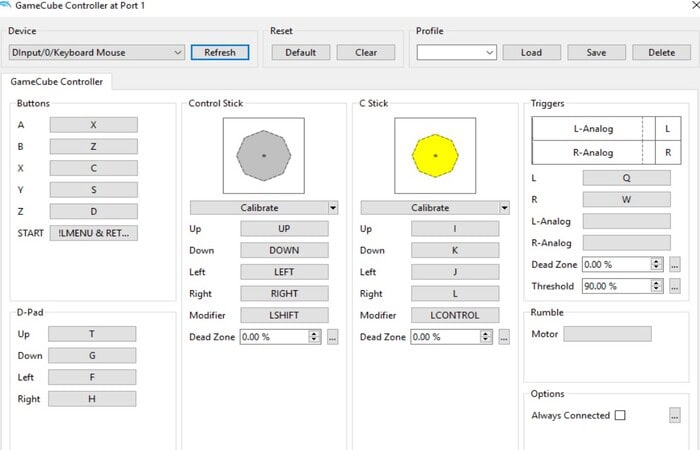Image resolution: width=700 pixels, height=450 pixels.
Task: Assign the empty R-Analog binding
Action: point(627,243)
